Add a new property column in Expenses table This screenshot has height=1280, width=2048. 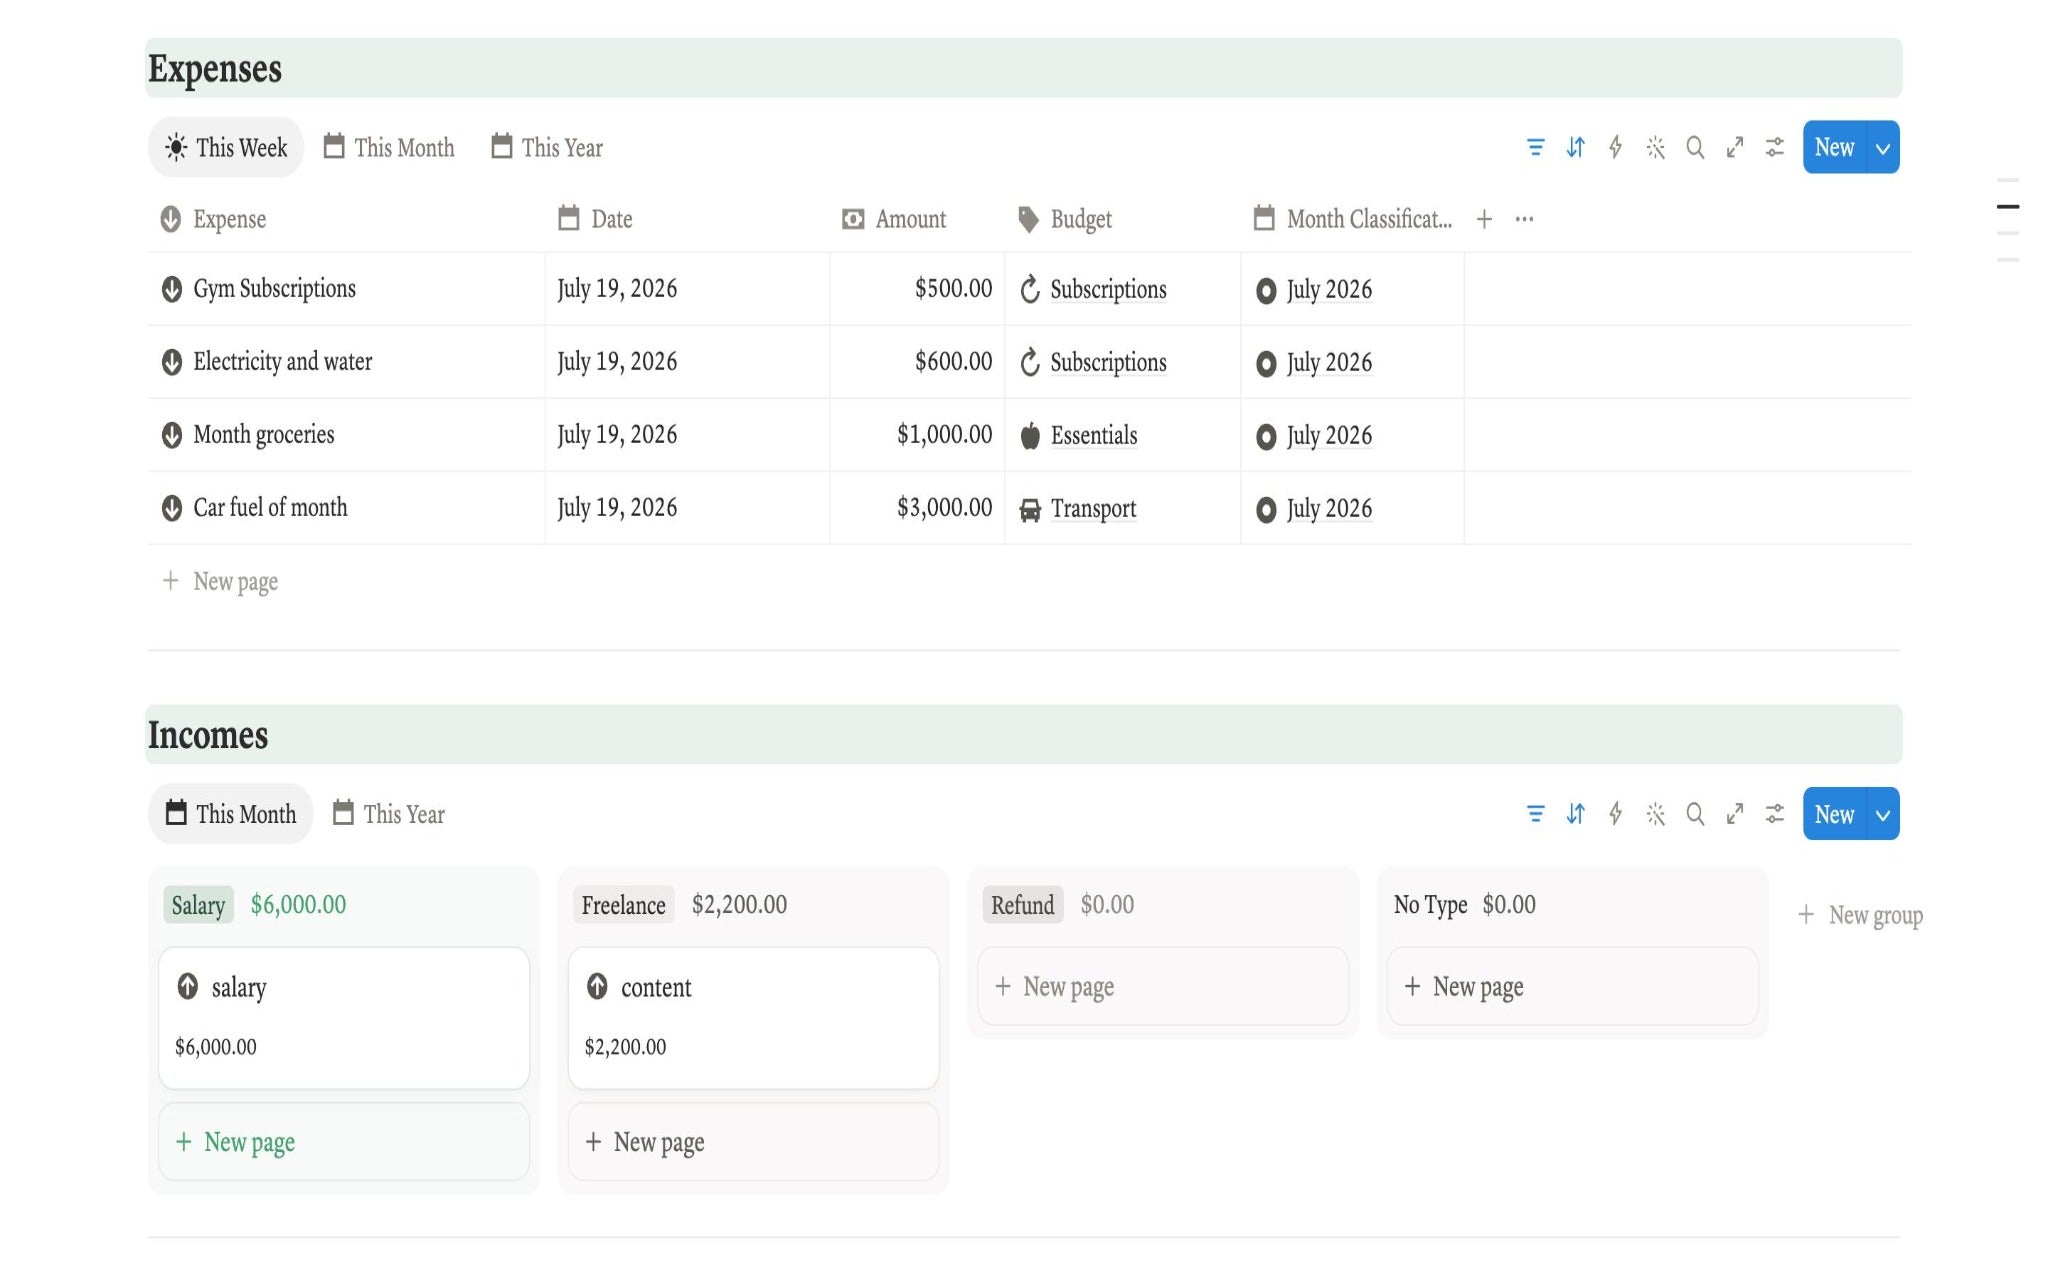click(1484, 219)
